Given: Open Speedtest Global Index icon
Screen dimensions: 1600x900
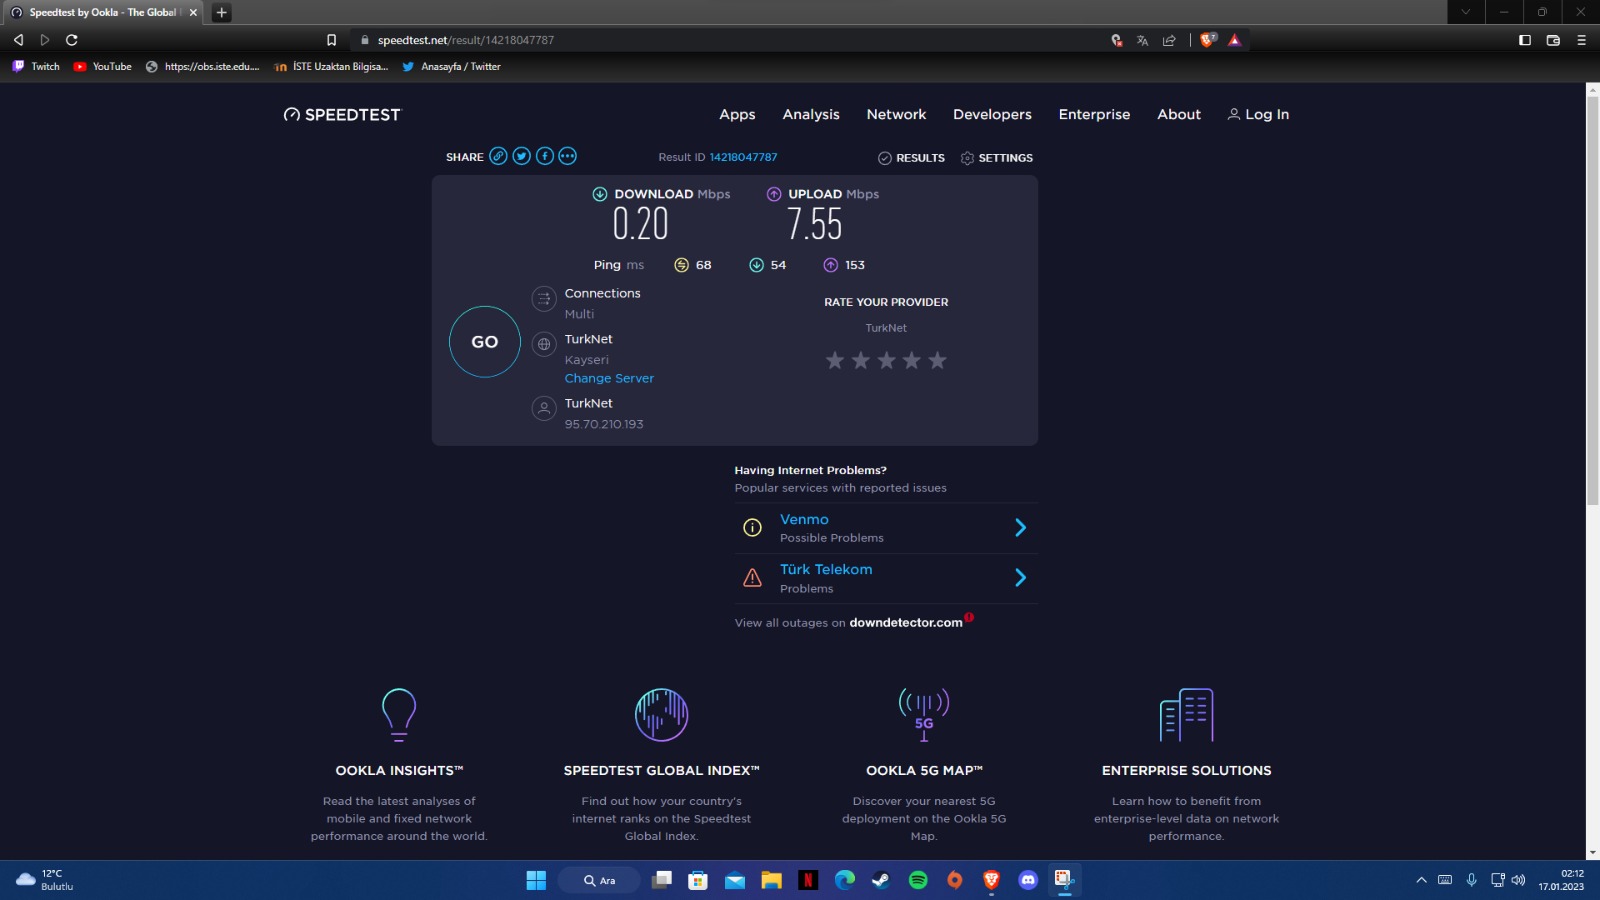Looking at the screenshot, I should click(x=661, y=715).
